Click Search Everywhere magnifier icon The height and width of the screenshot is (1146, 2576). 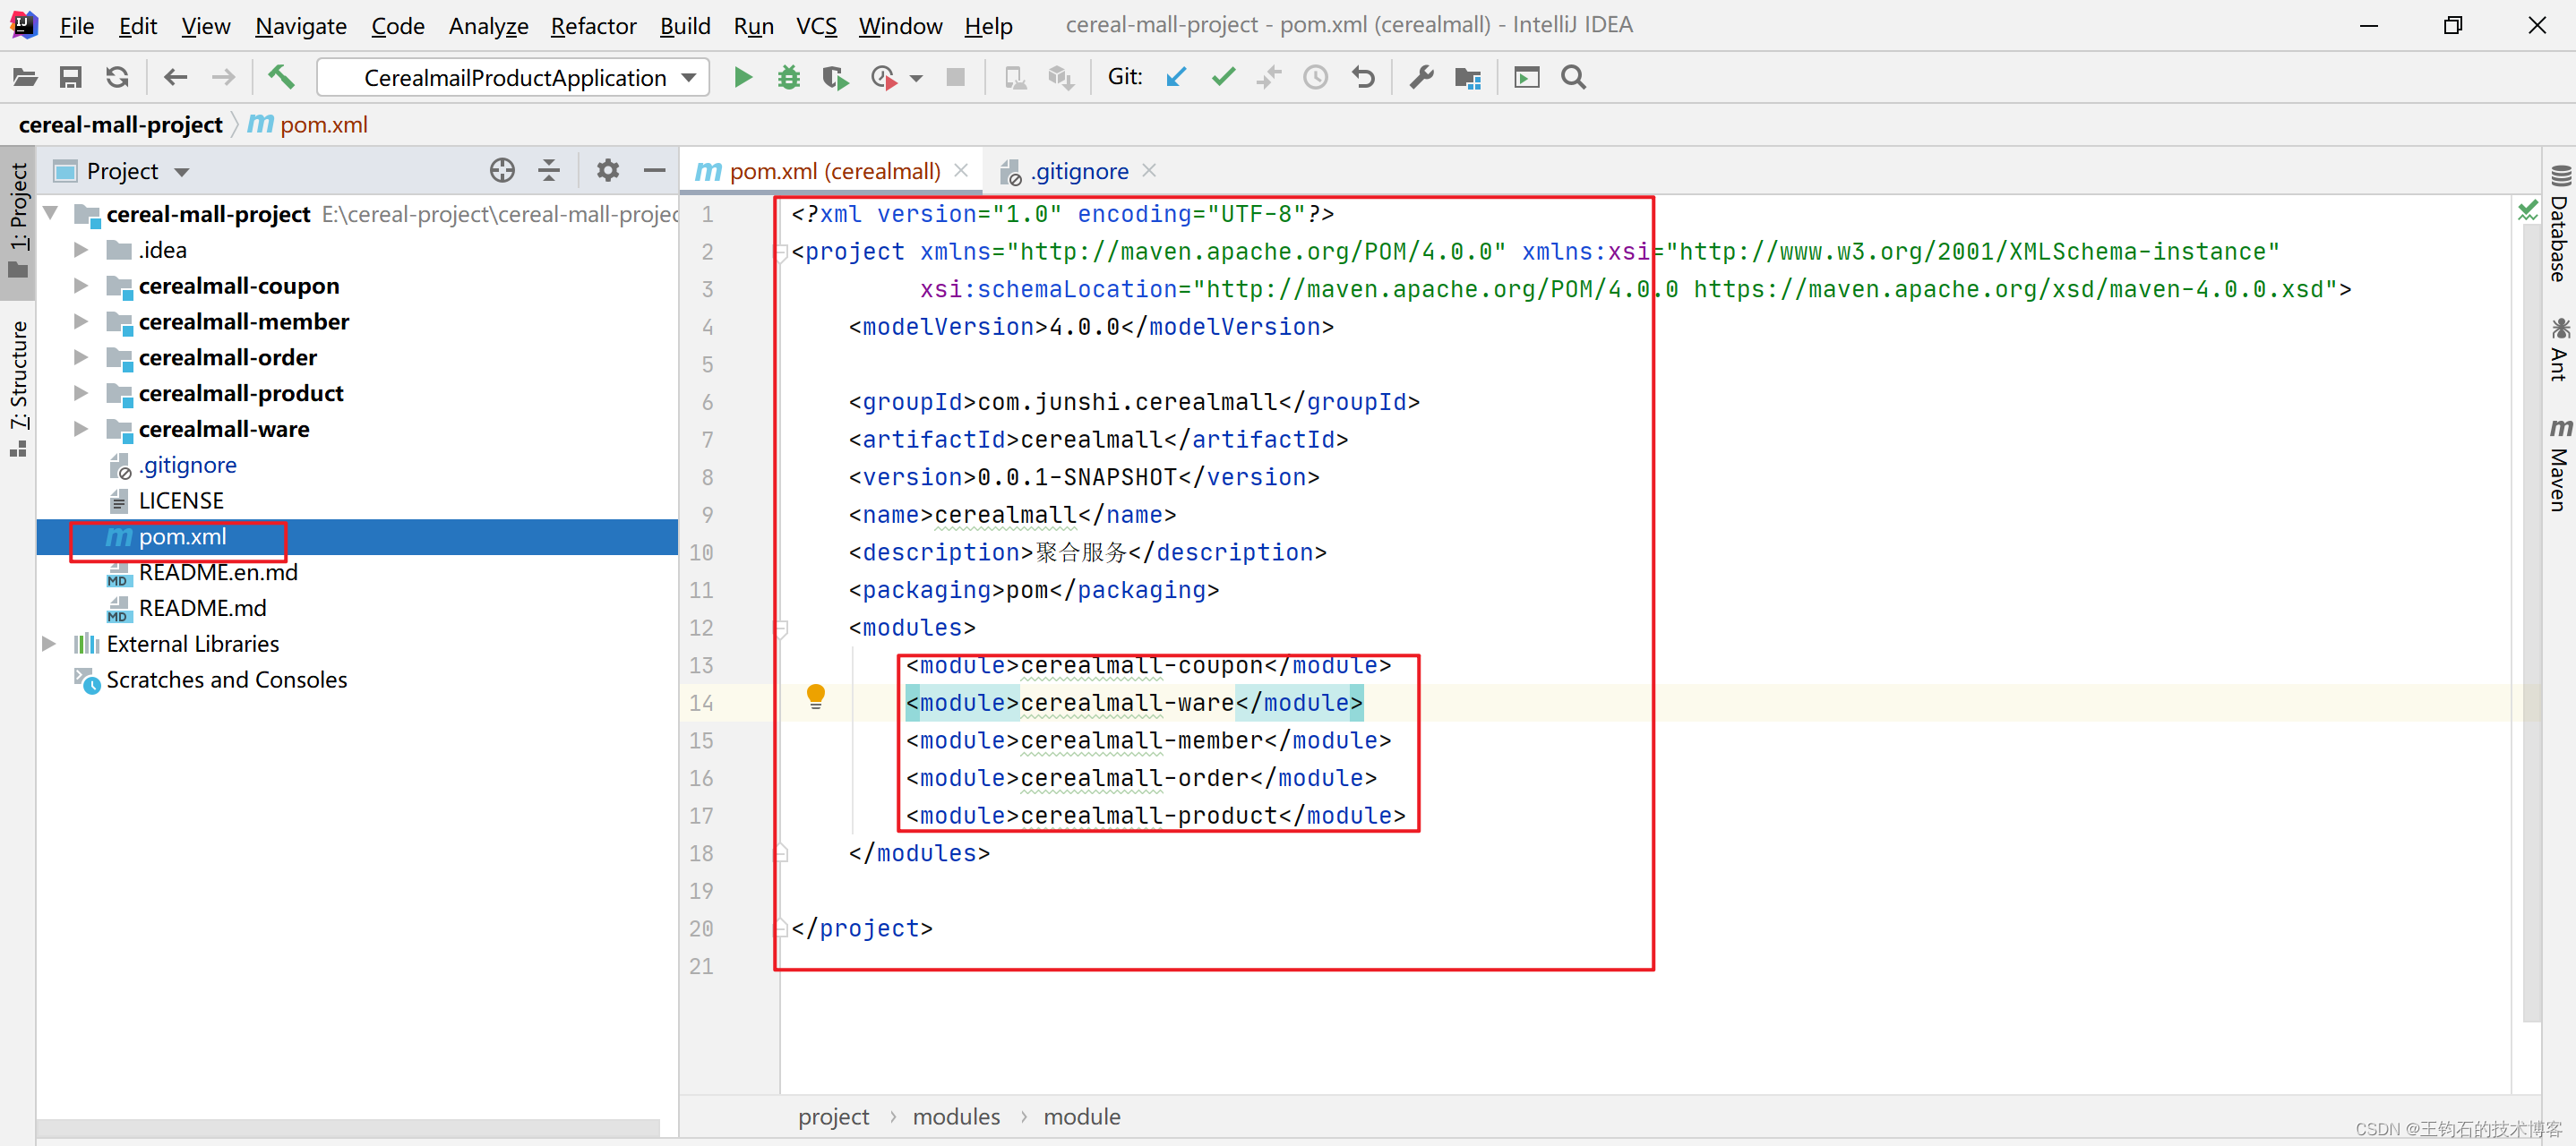click(x=1573, y=77)
